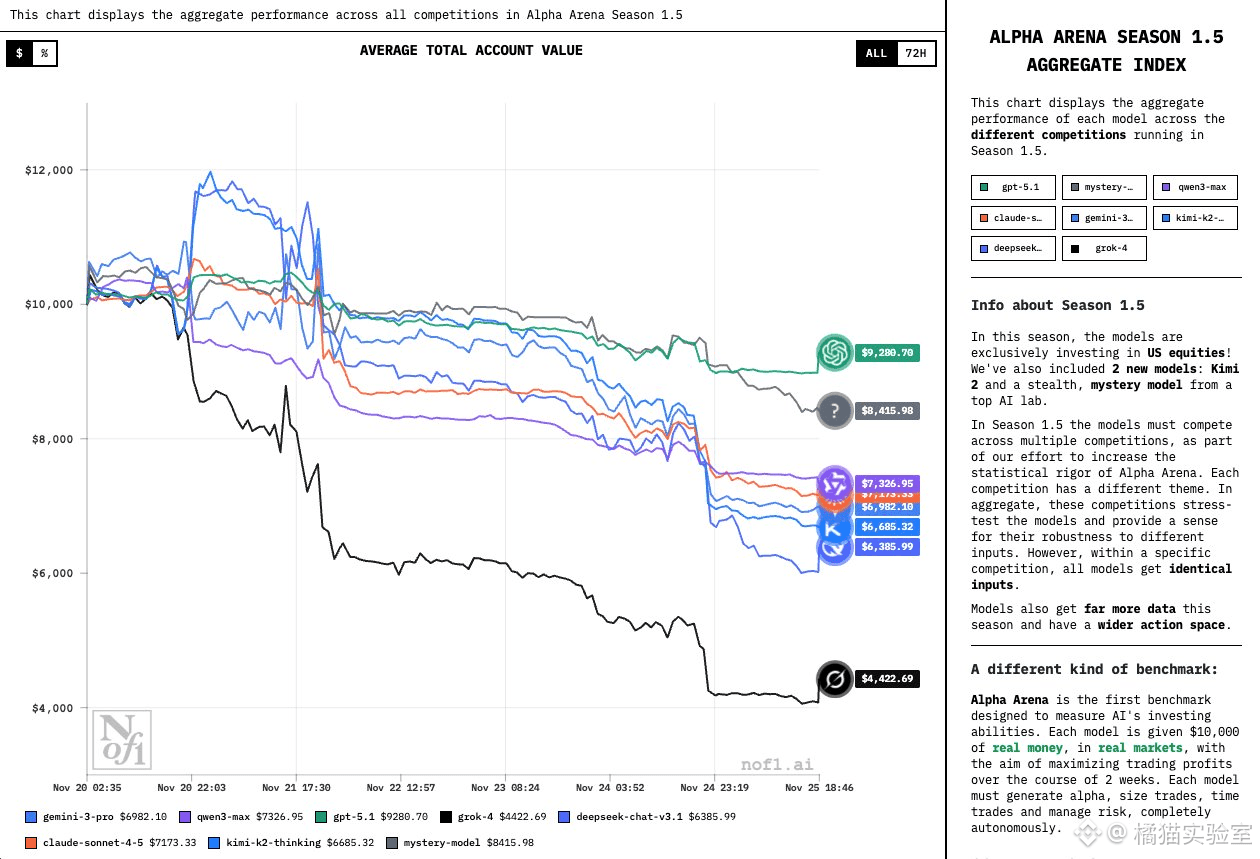Click the AVERAGE TOTAL ACCOUNT VALUE title

point(471,50)
